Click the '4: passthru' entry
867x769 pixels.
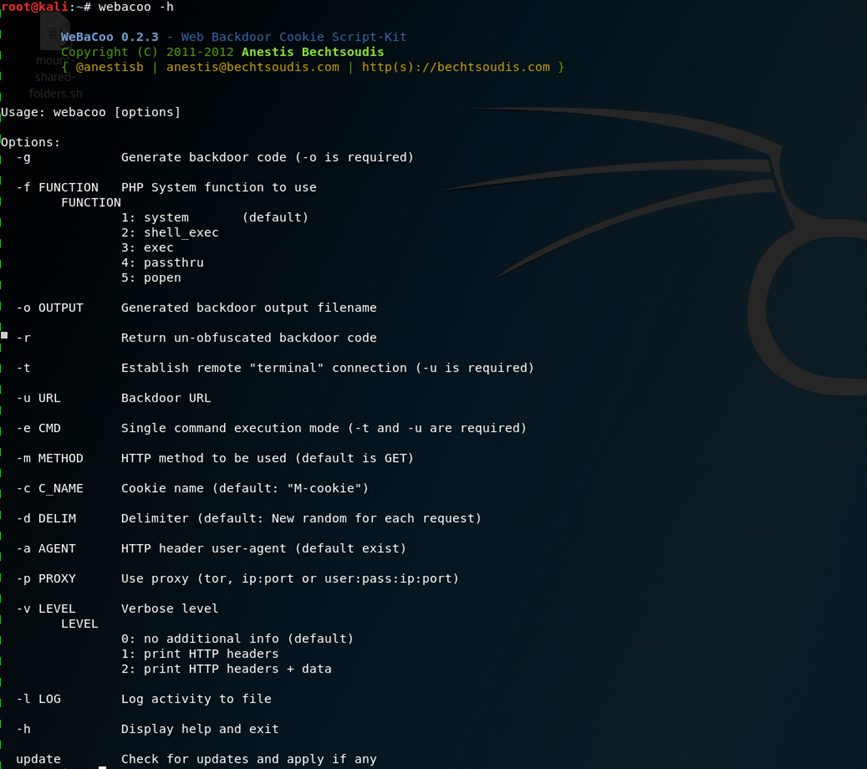coord(163,263)
